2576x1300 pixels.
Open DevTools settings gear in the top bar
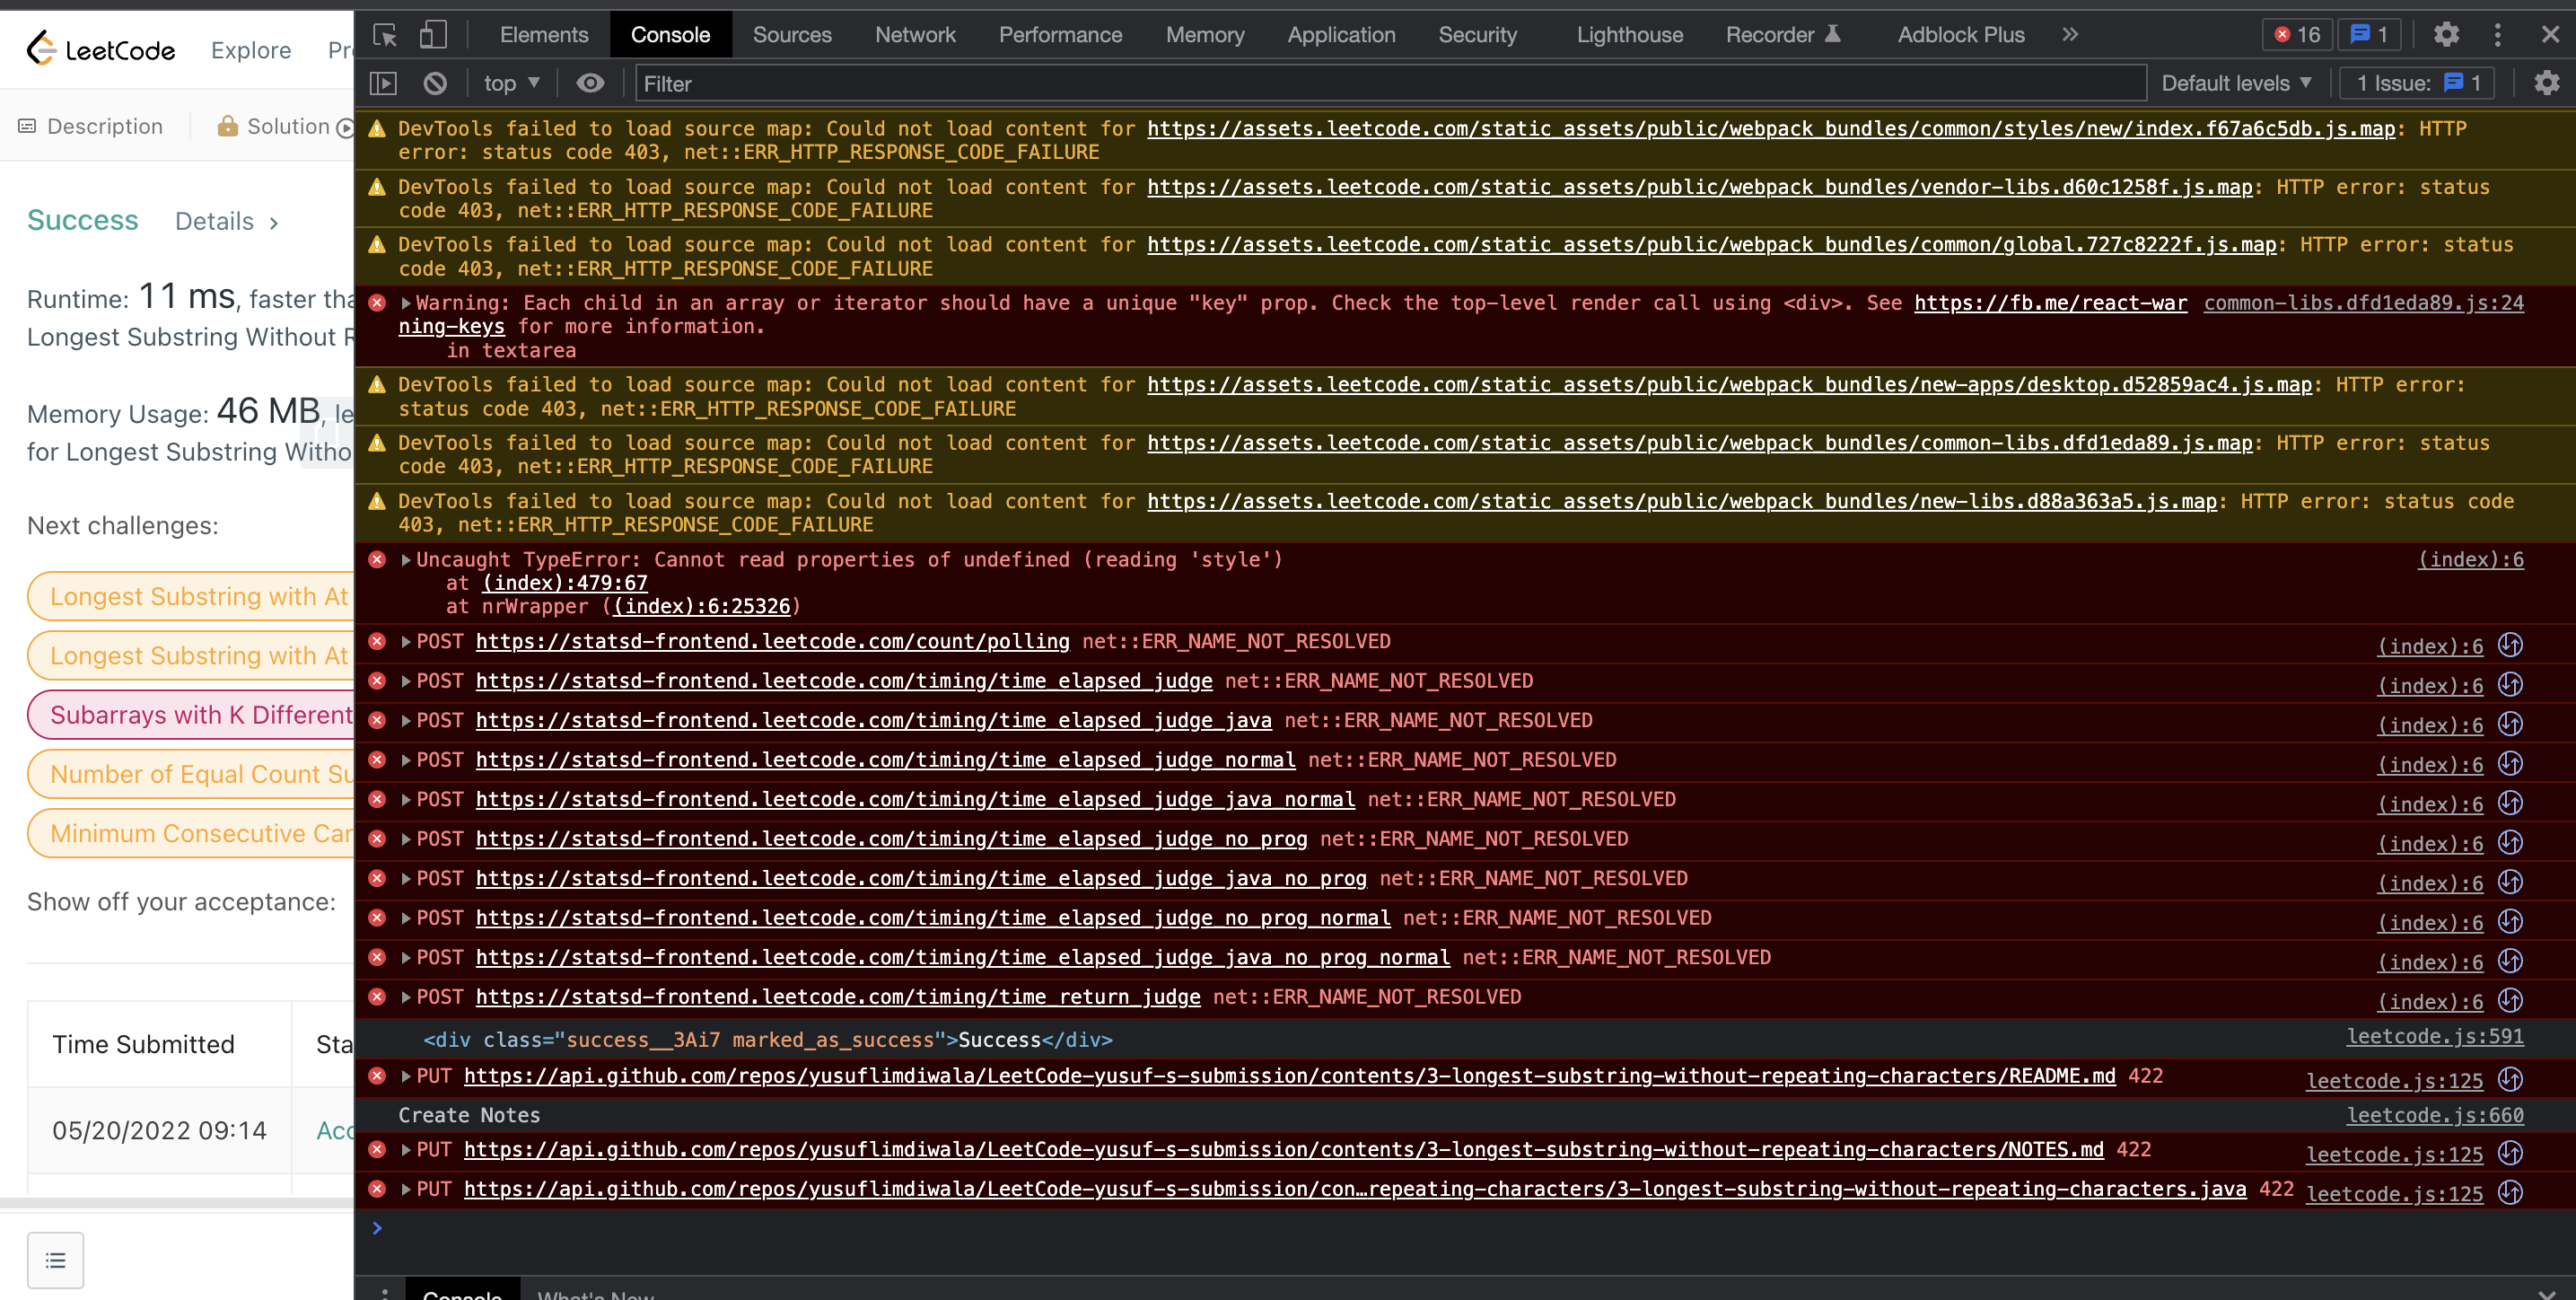click(2446, 35)
